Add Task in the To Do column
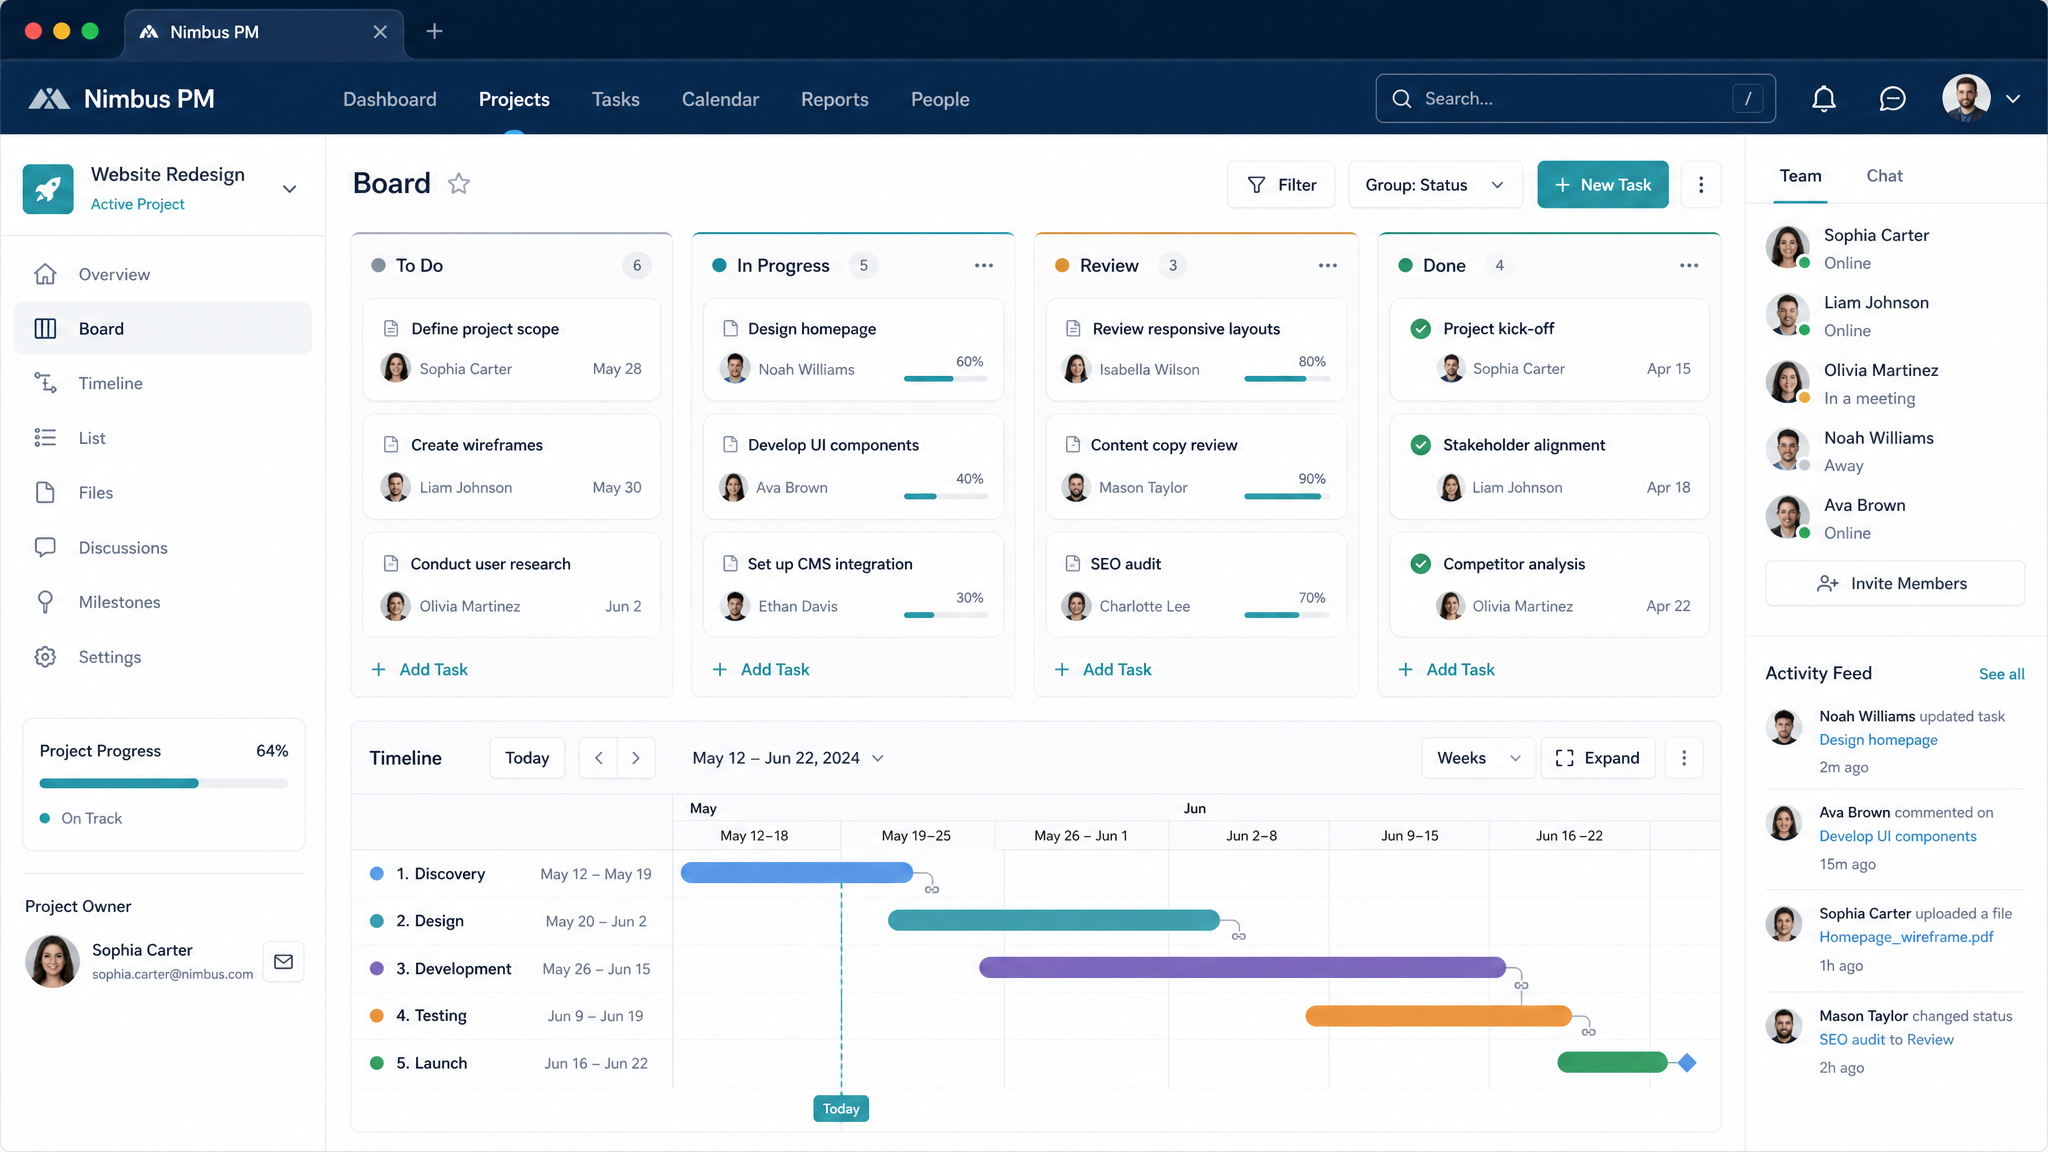The image size is (2048, 1152). pyautogui.click(x=420, y=669)
